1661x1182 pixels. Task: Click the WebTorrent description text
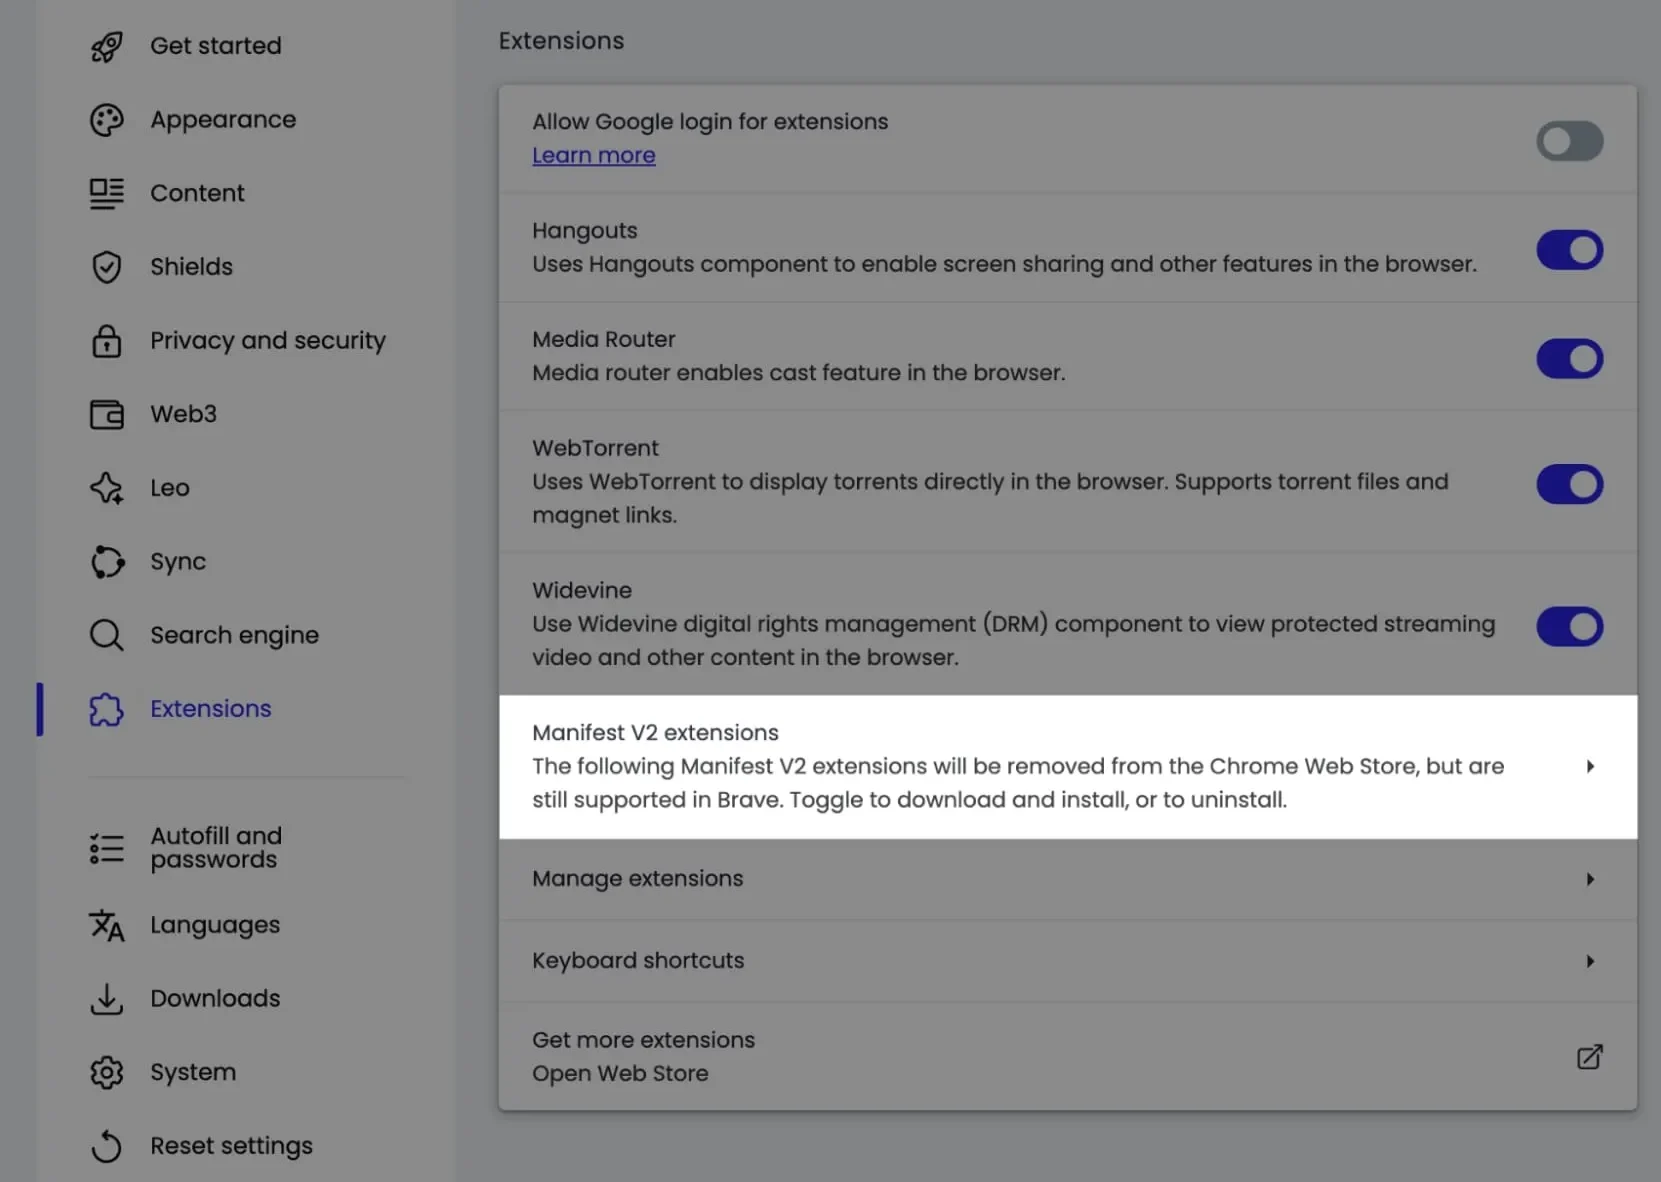pyautogui.click(x=990, y=498)
